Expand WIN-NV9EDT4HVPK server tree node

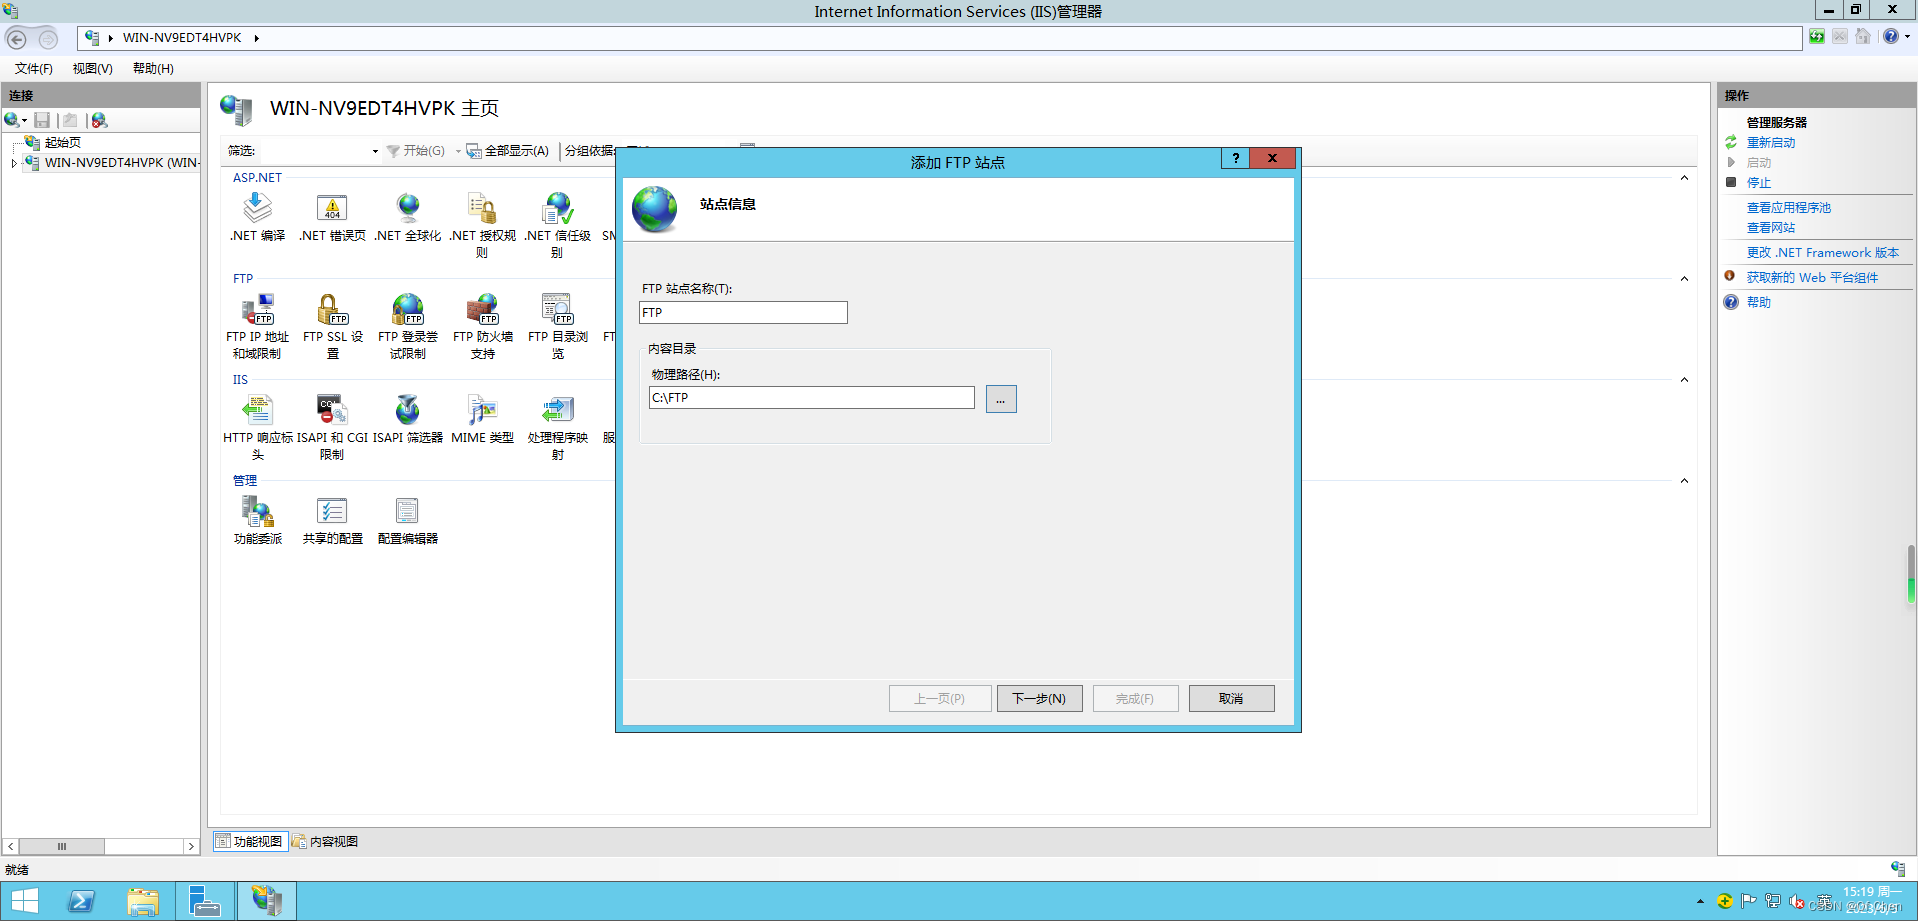pyautogui.click(x=14, y=163)
